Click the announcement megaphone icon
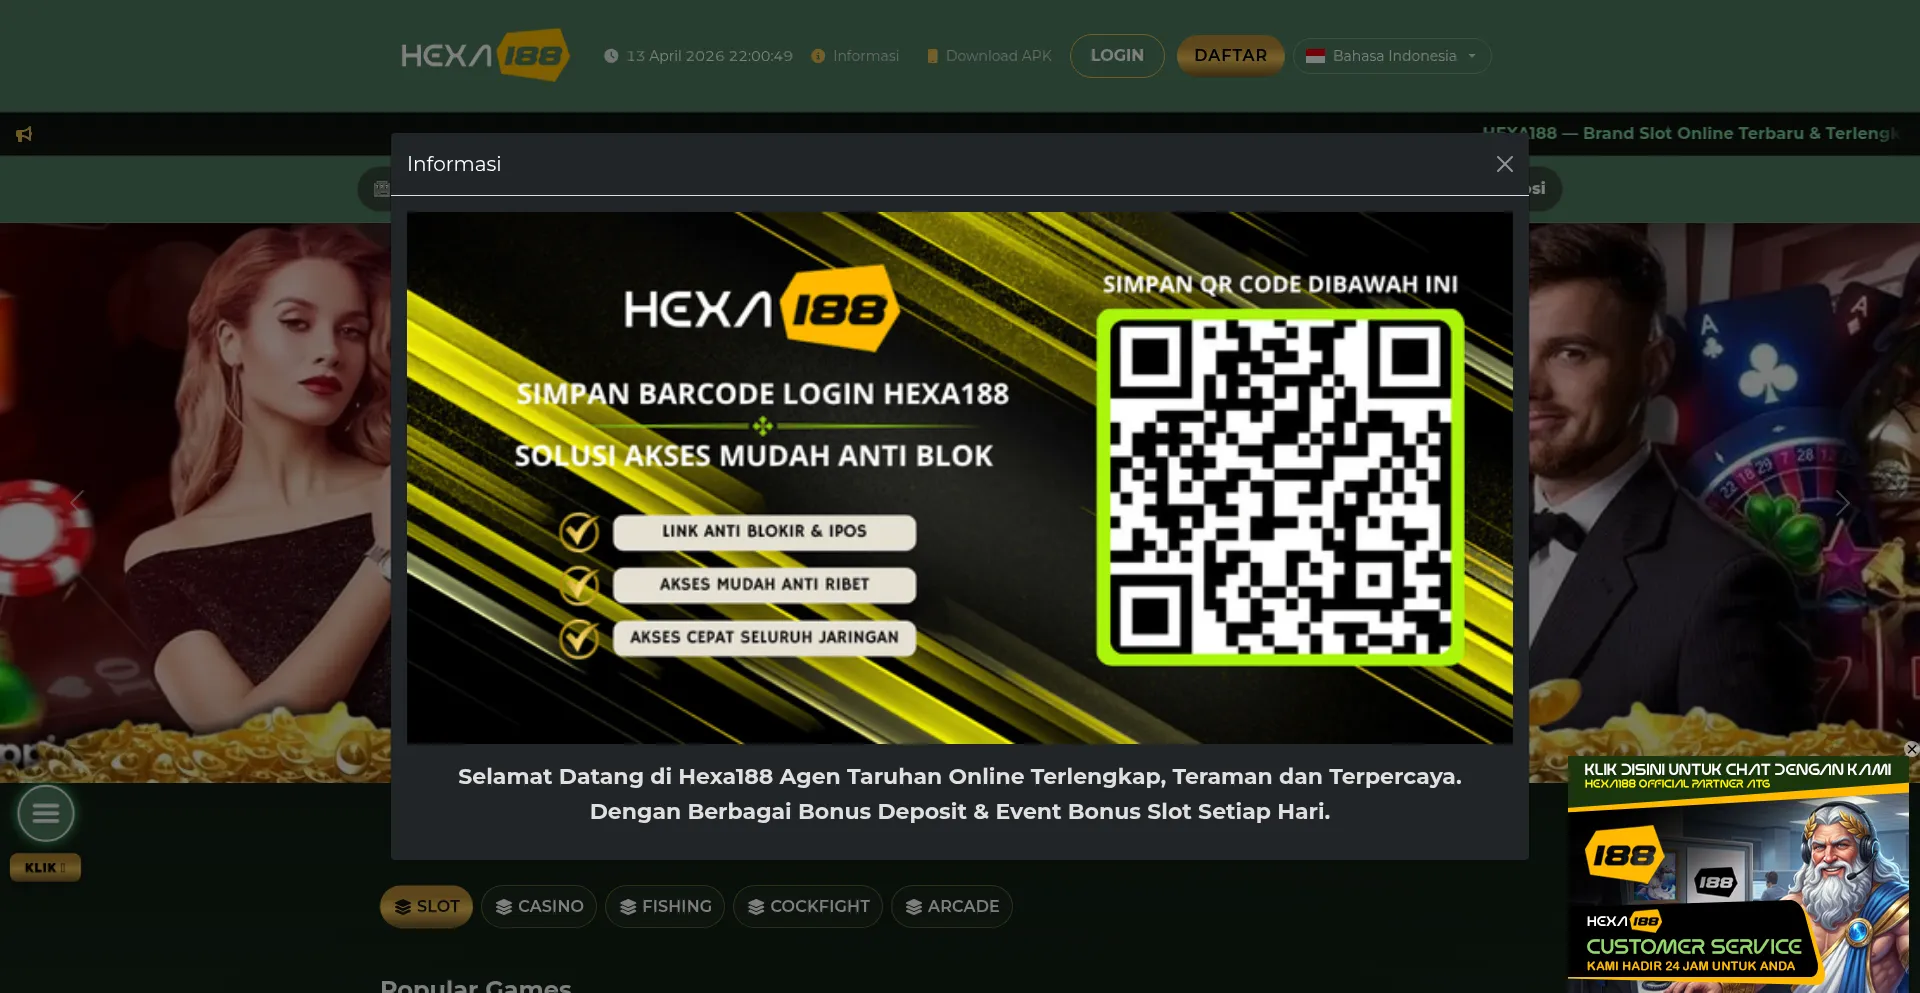1920x993 pixels. 24,134
